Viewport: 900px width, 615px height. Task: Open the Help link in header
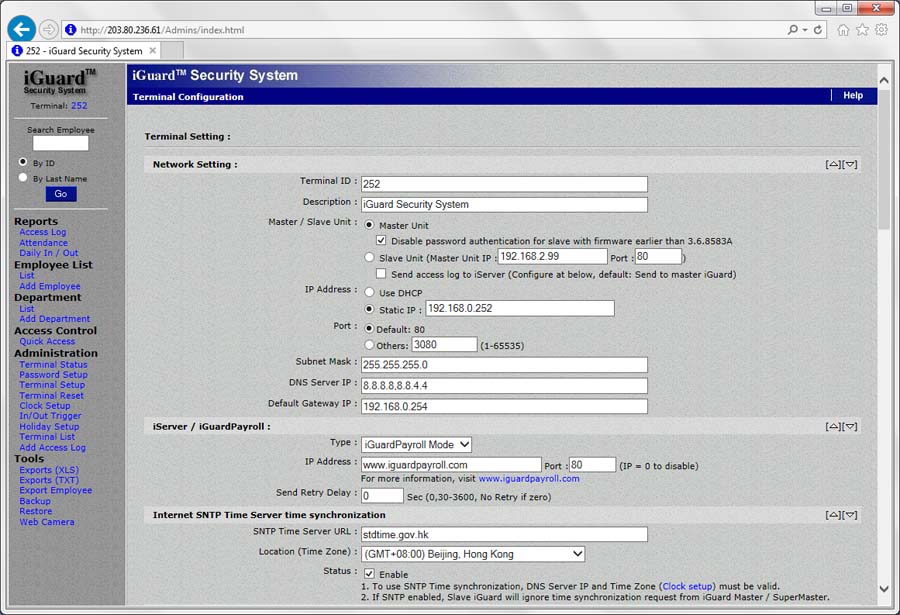coord(853,95)
